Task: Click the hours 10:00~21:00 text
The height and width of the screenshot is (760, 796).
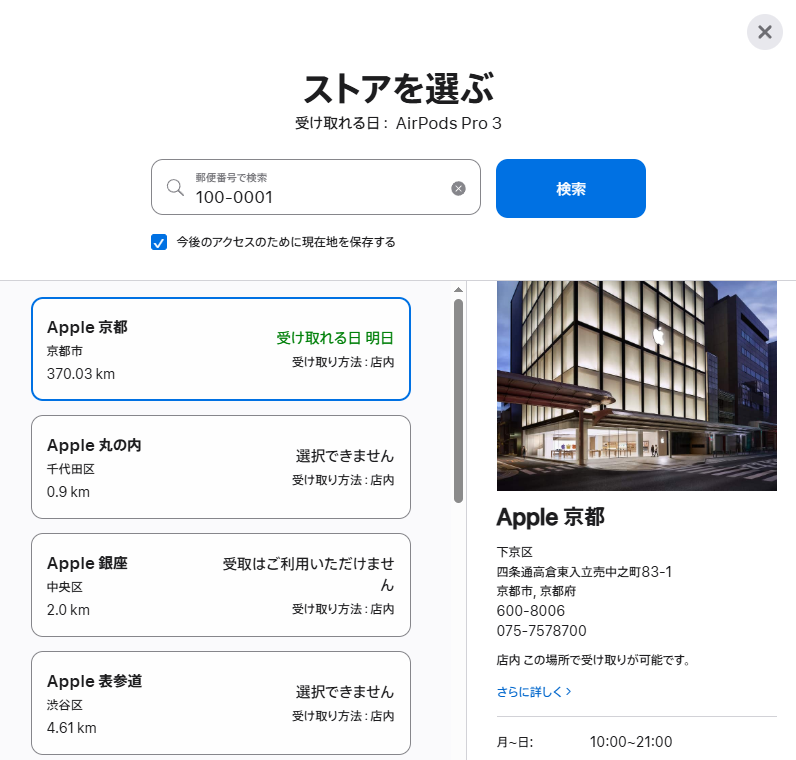Action: click(631, 742)
